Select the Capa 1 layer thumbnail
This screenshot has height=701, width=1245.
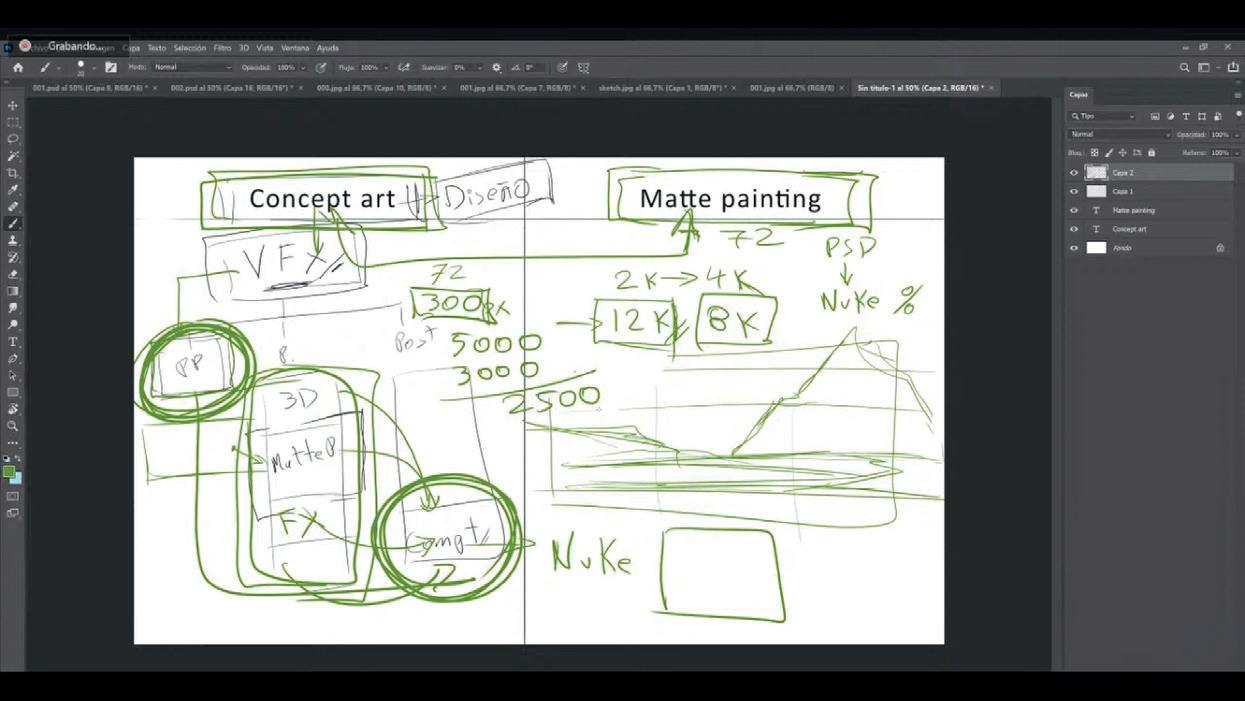(x=1097, y=191)
